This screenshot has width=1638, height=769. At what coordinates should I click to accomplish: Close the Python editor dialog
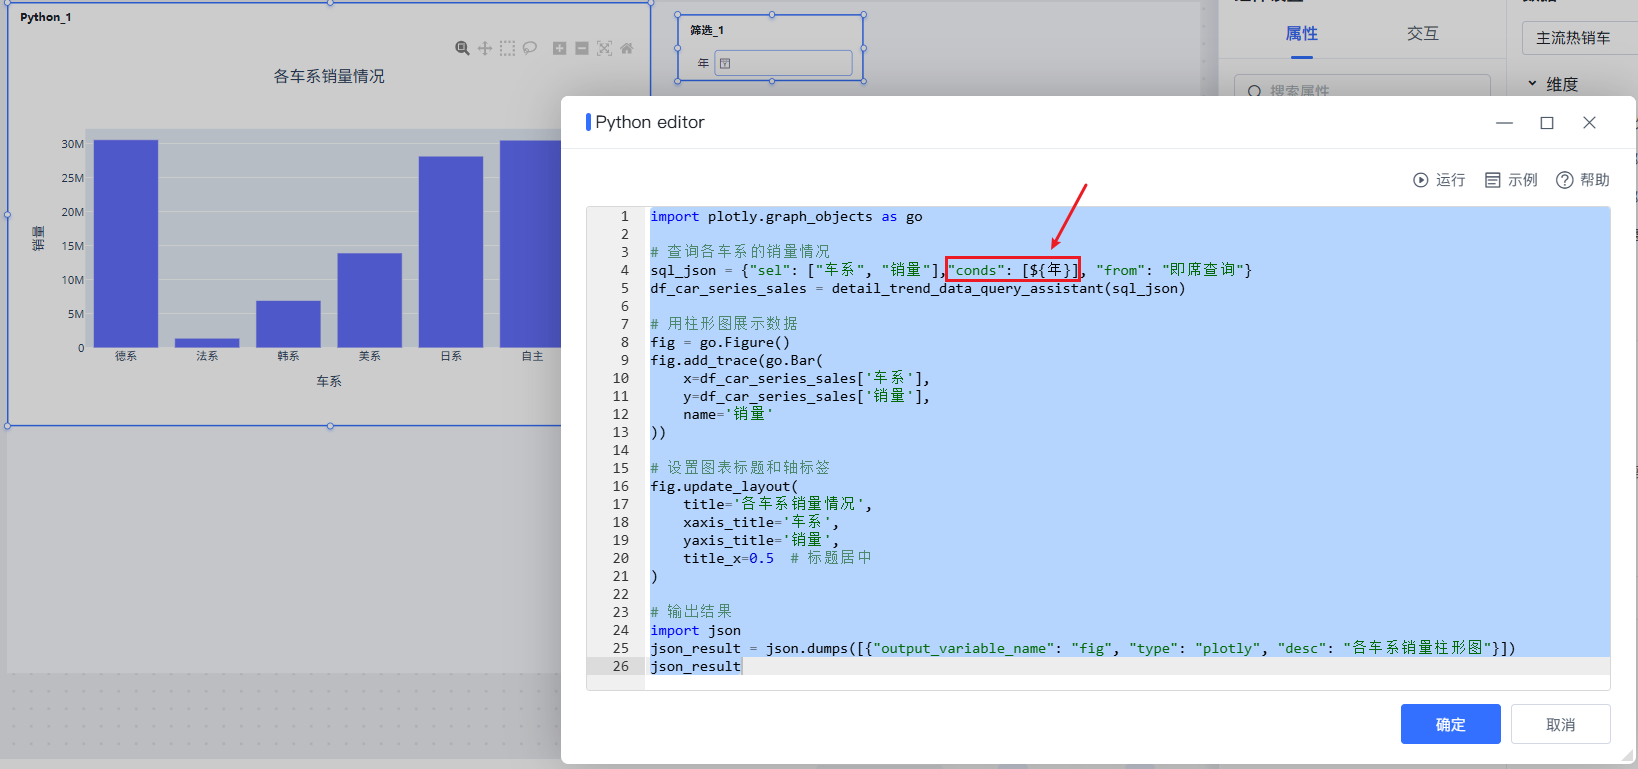tap(1589, 122)
